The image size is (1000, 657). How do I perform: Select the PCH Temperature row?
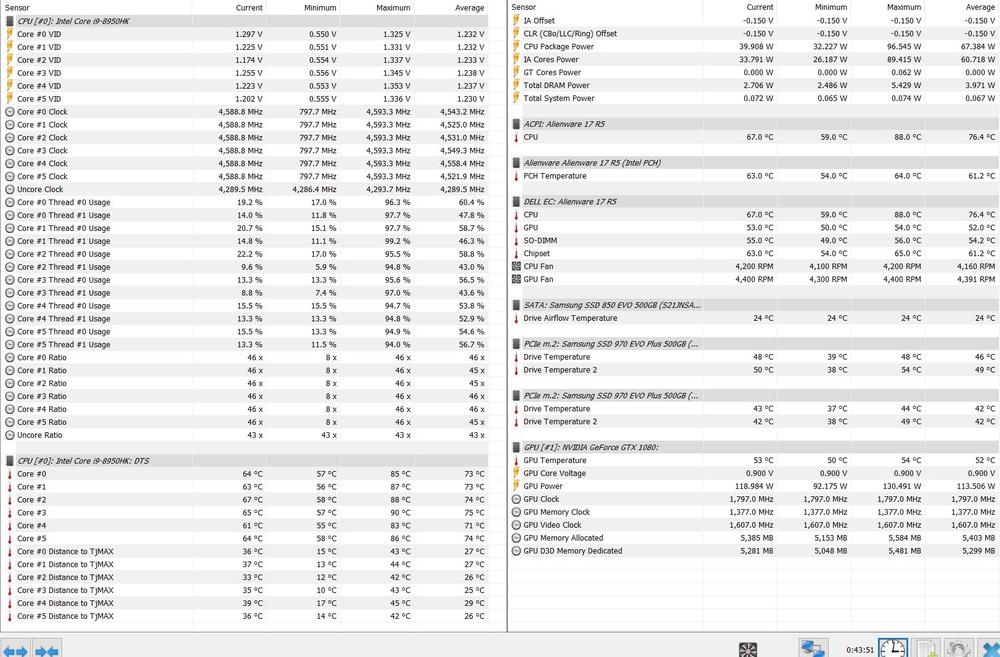click(x=555, y=176)
